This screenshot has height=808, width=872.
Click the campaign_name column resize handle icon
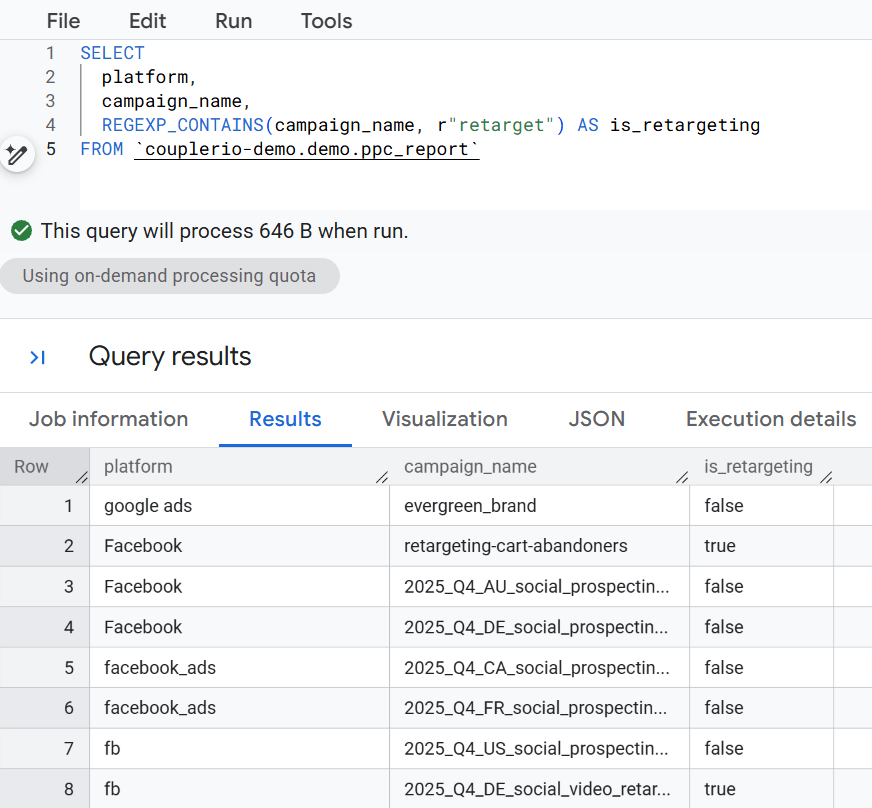tap(682, 477)
